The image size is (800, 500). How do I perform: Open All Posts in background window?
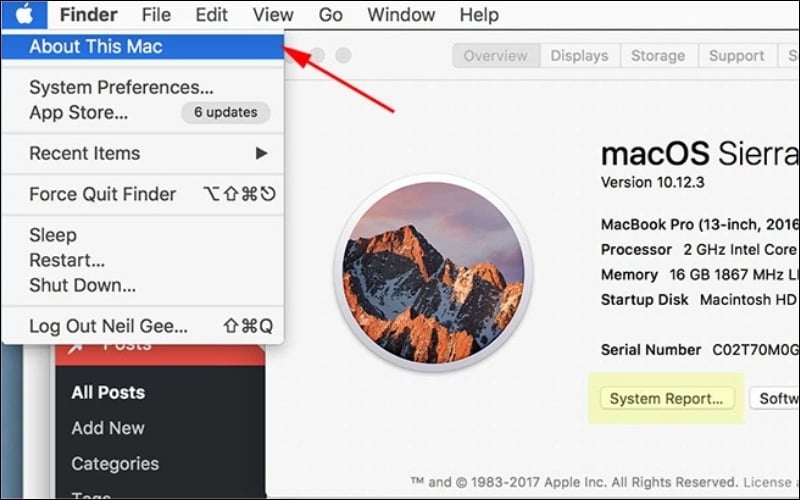pos(108,392)
